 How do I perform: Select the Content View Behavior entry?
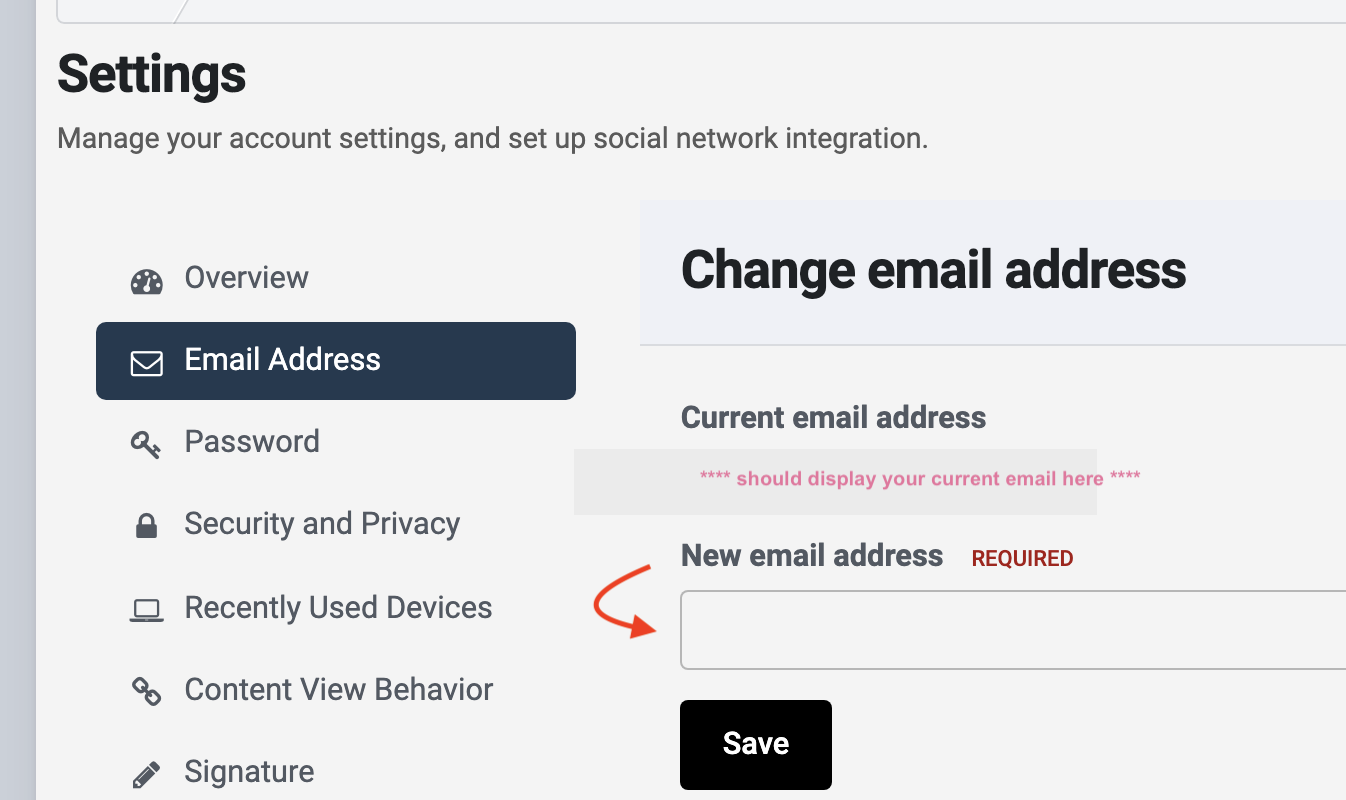tap(338, 689)
